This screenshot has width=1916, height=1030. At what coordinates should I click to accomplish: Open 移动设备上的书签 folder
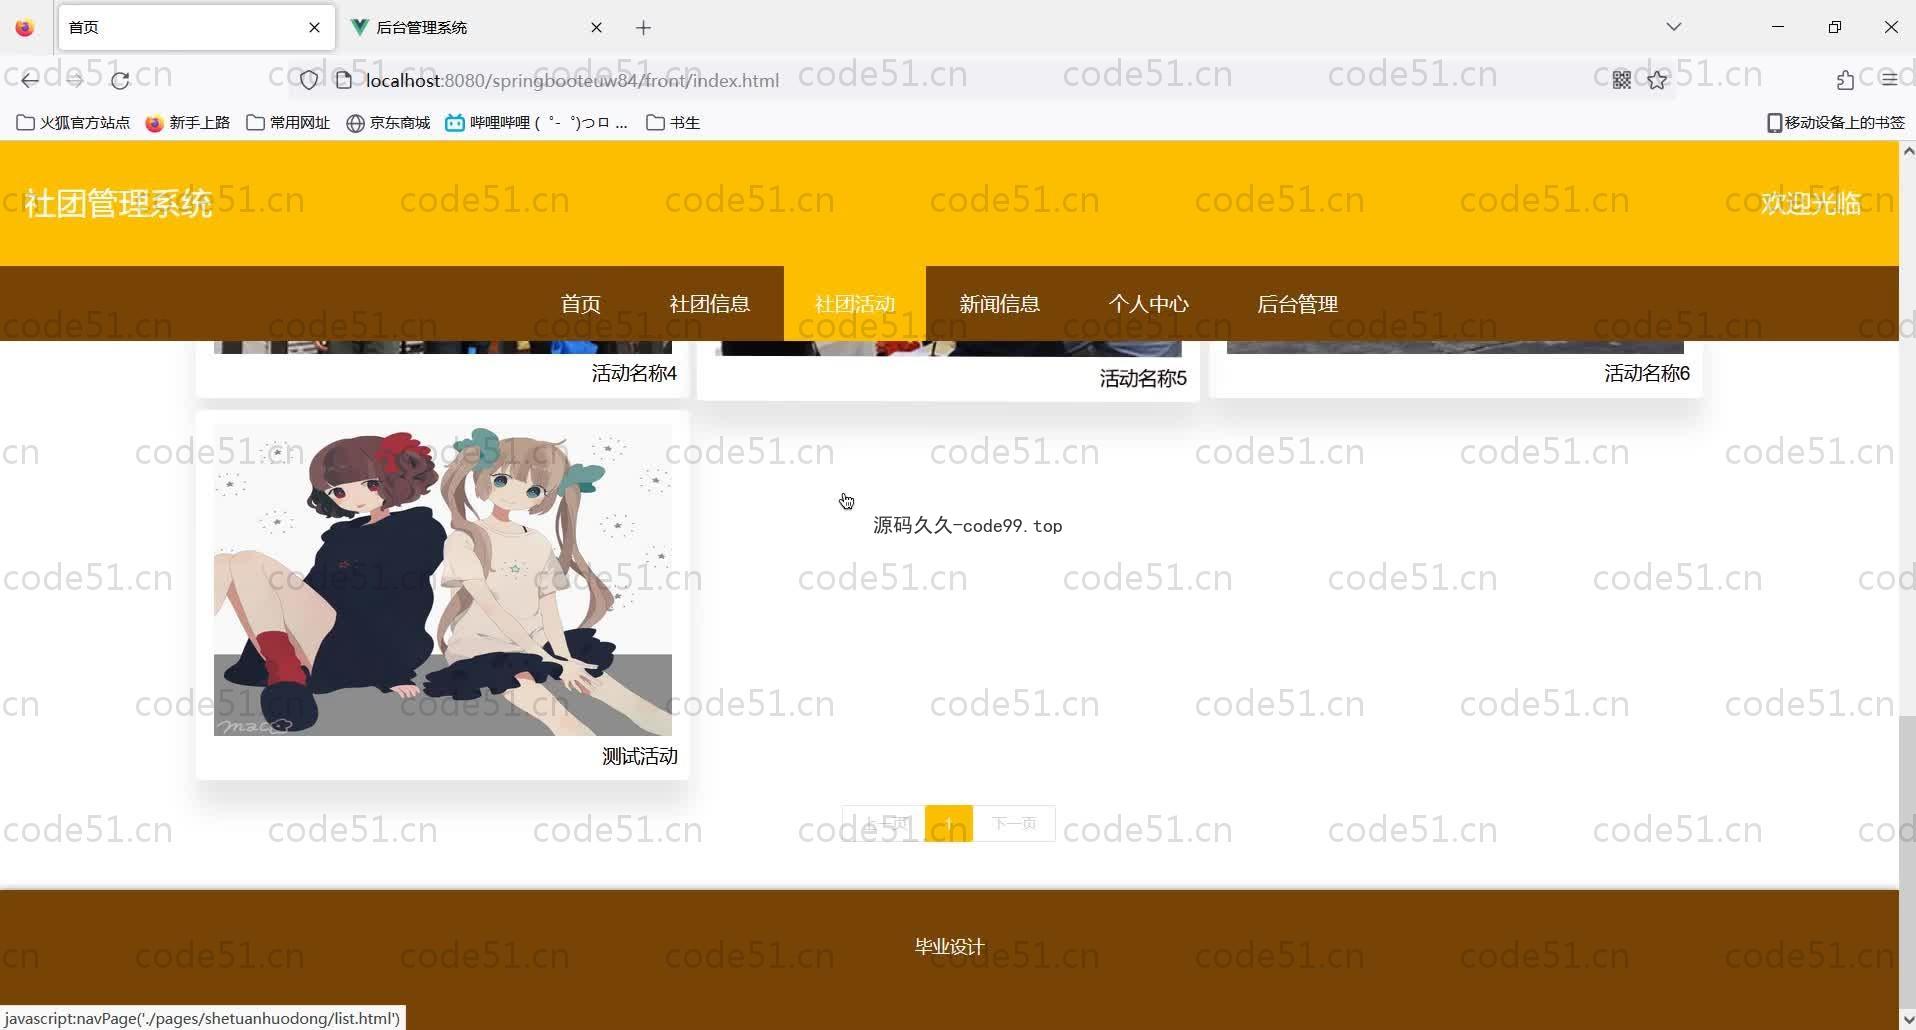click(1836, 123)
